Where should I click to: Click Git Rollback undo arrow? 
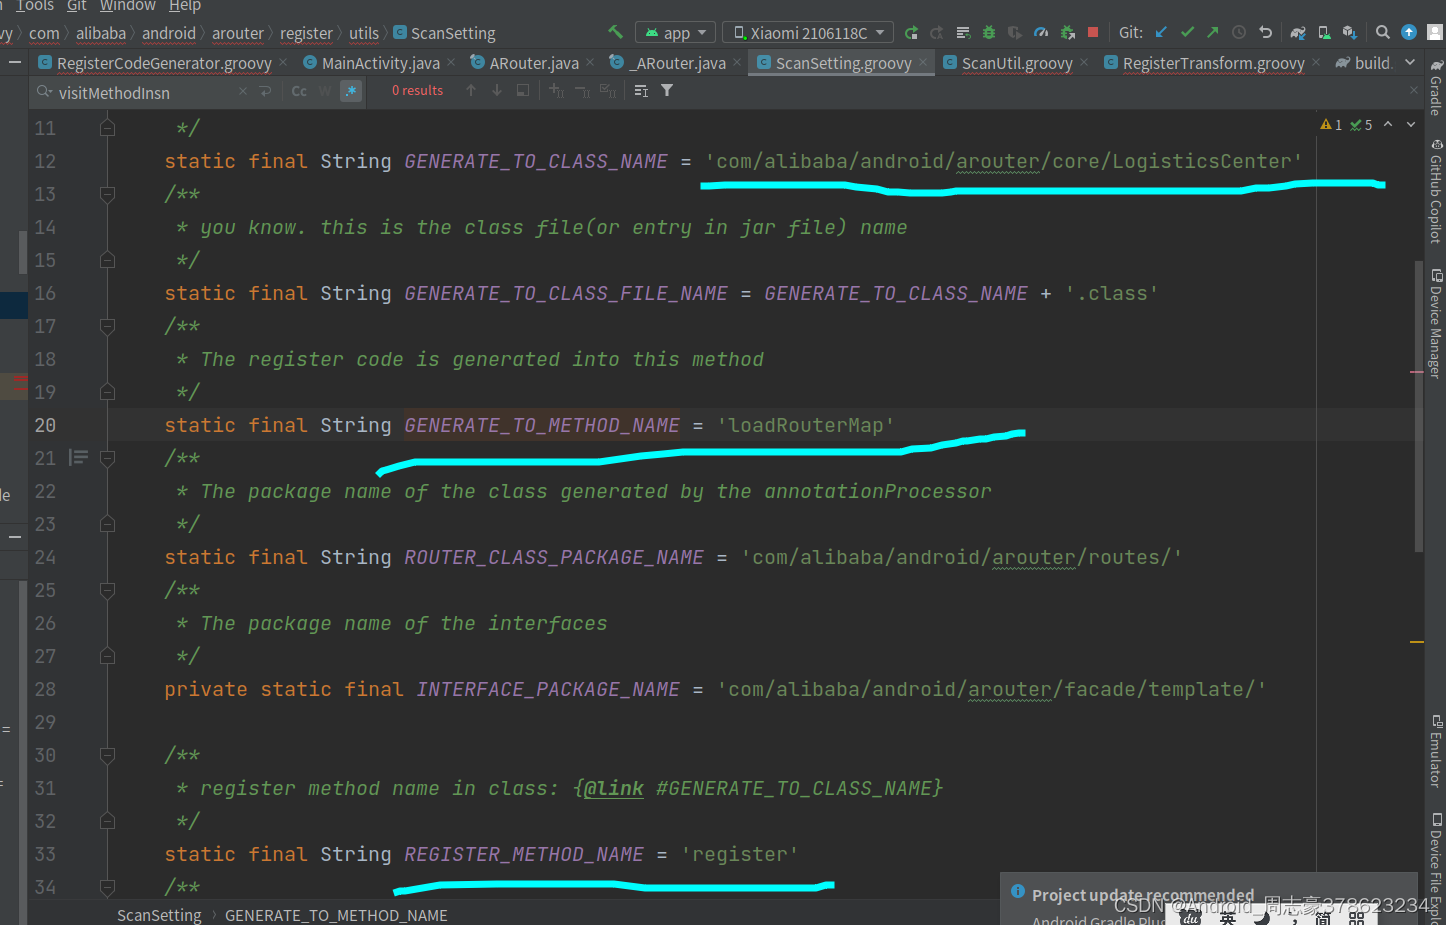pos(1265,33)
